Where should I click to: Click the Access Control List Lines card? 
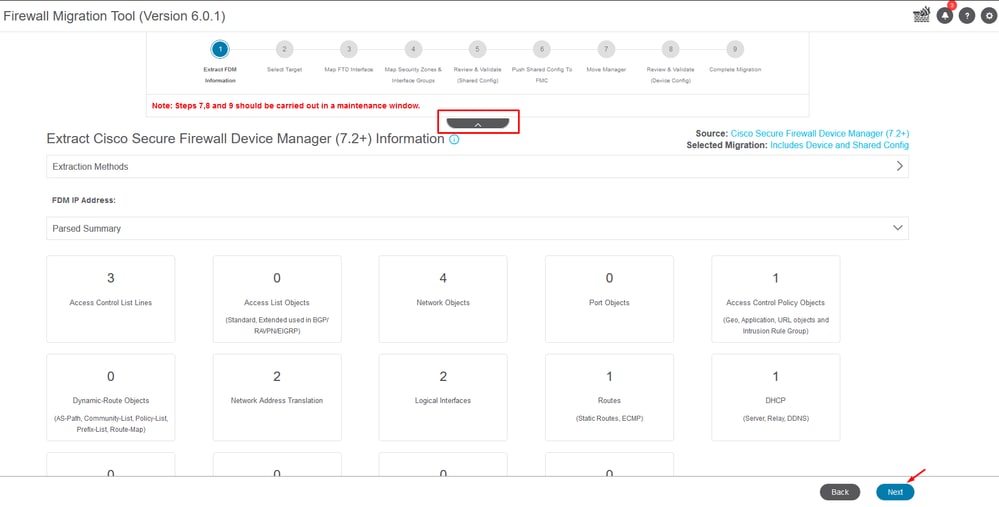(x=111, y=299)
